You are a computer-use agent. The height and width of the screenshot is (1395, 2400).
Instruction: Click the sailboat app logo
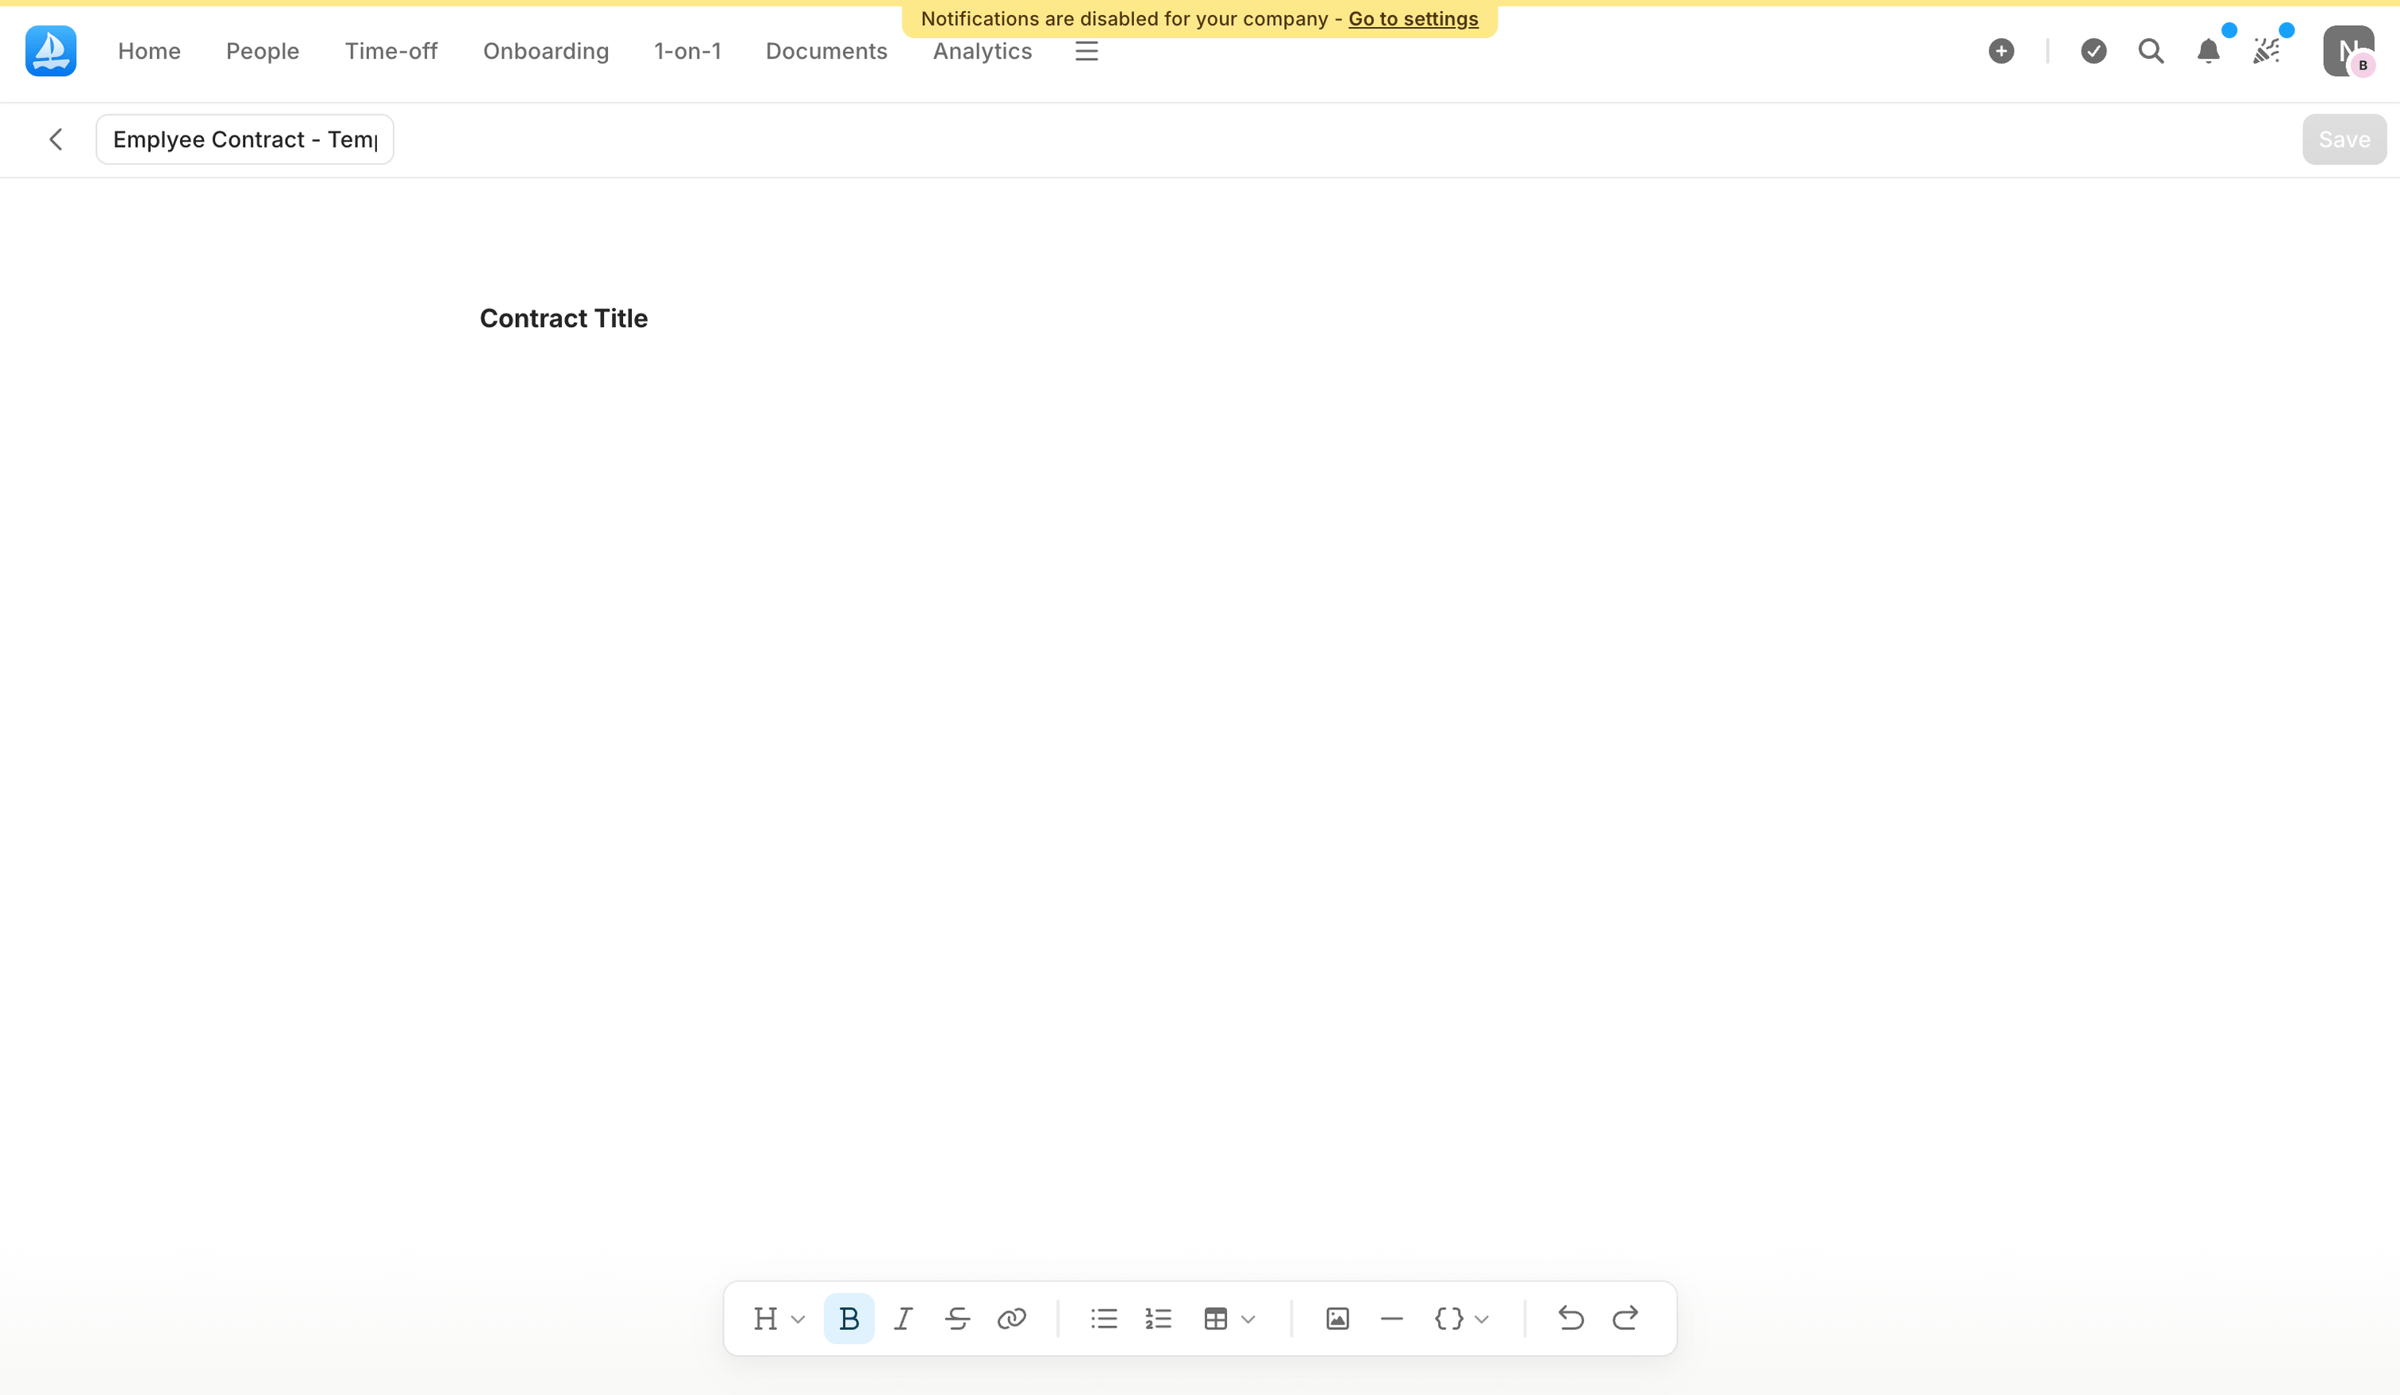click(x=50, y=51)
